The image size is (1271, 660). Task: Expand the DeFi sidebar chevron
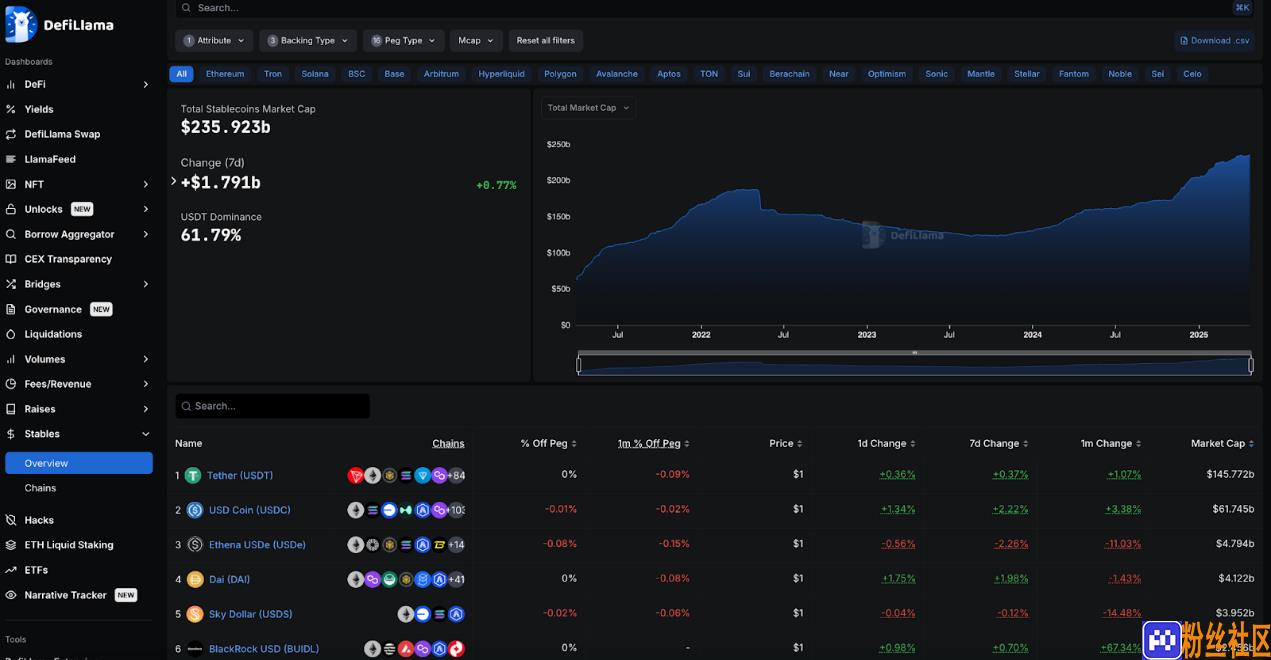click(146, 84)
